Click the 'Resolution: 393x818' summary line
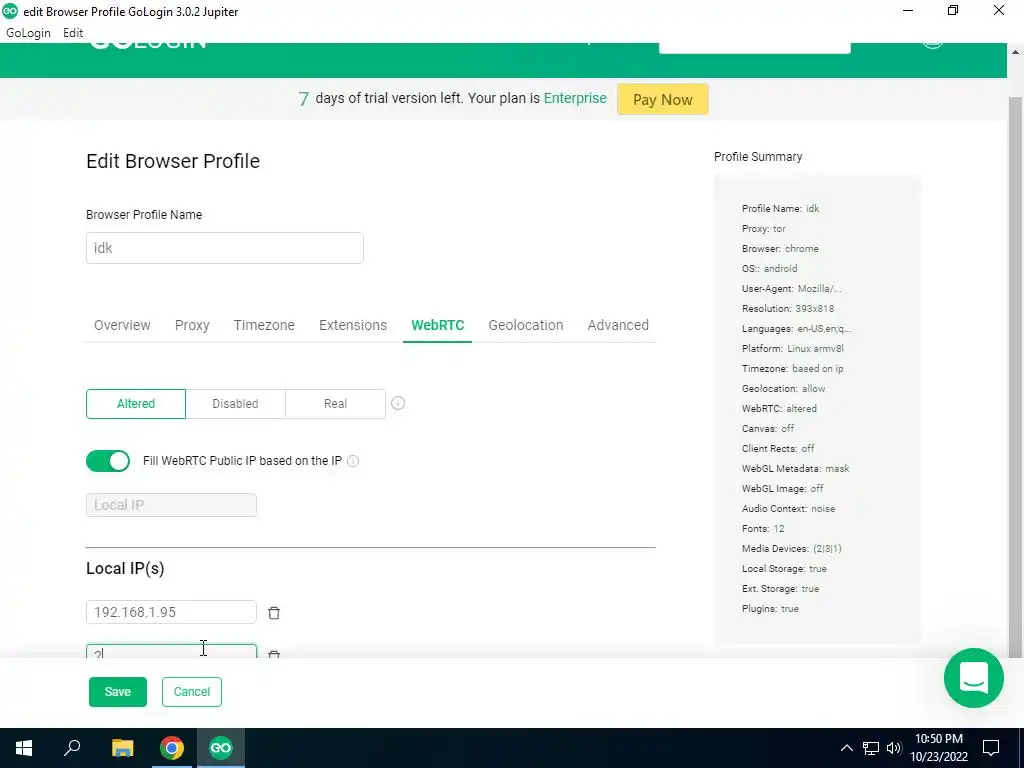 tap(788, 308)
